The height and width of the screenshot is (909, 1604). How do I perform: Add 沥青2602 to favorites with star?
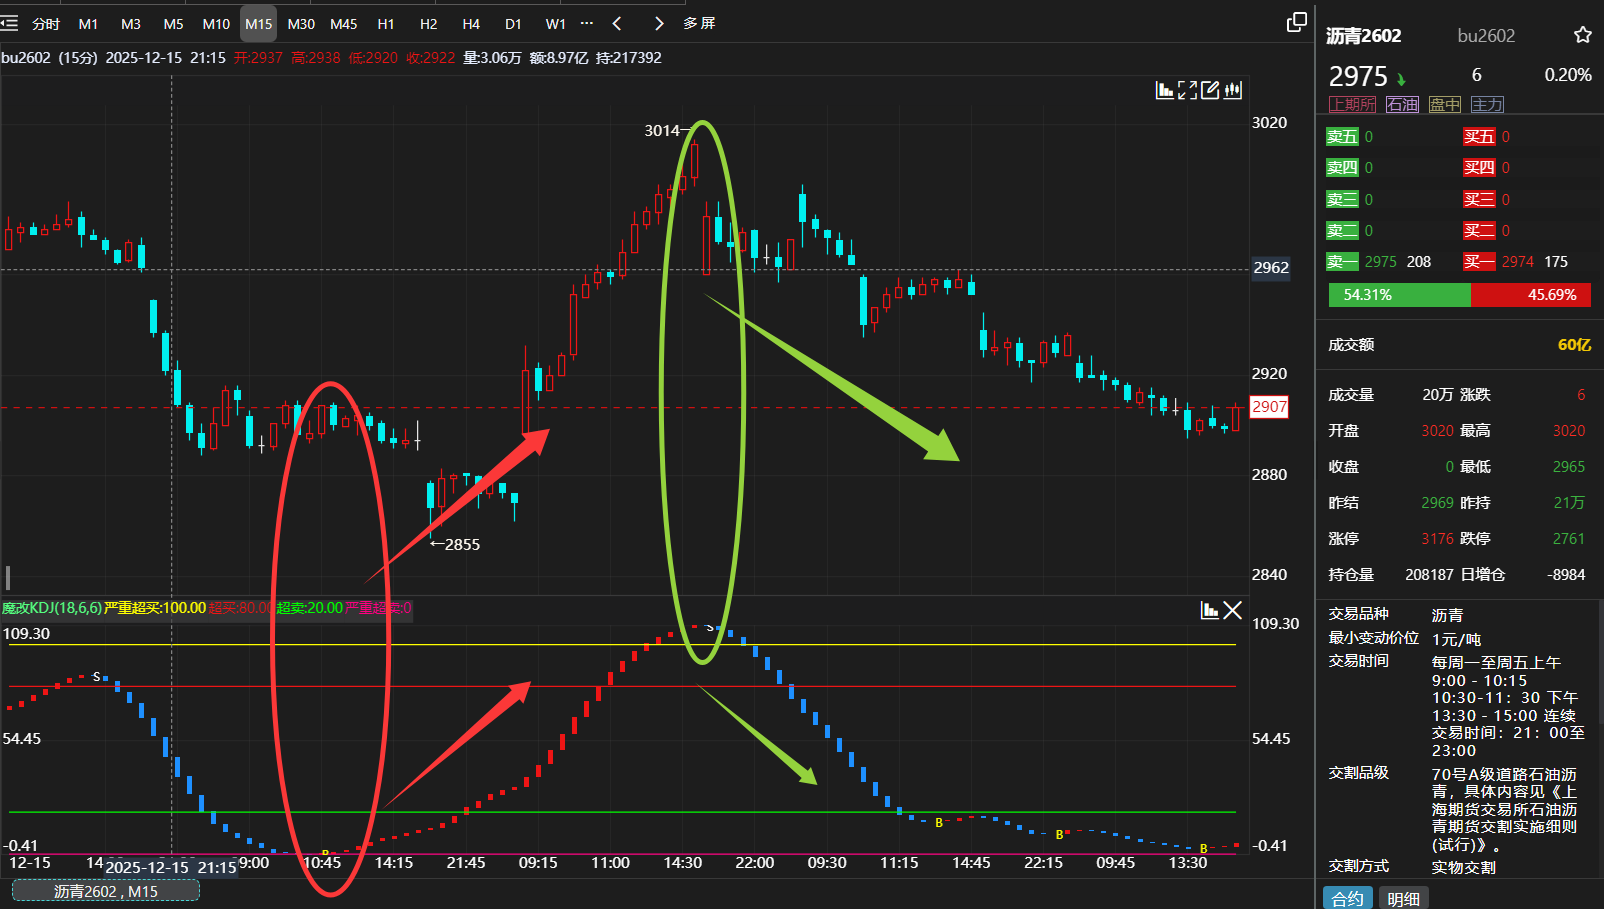click(x=1582, y=36)
